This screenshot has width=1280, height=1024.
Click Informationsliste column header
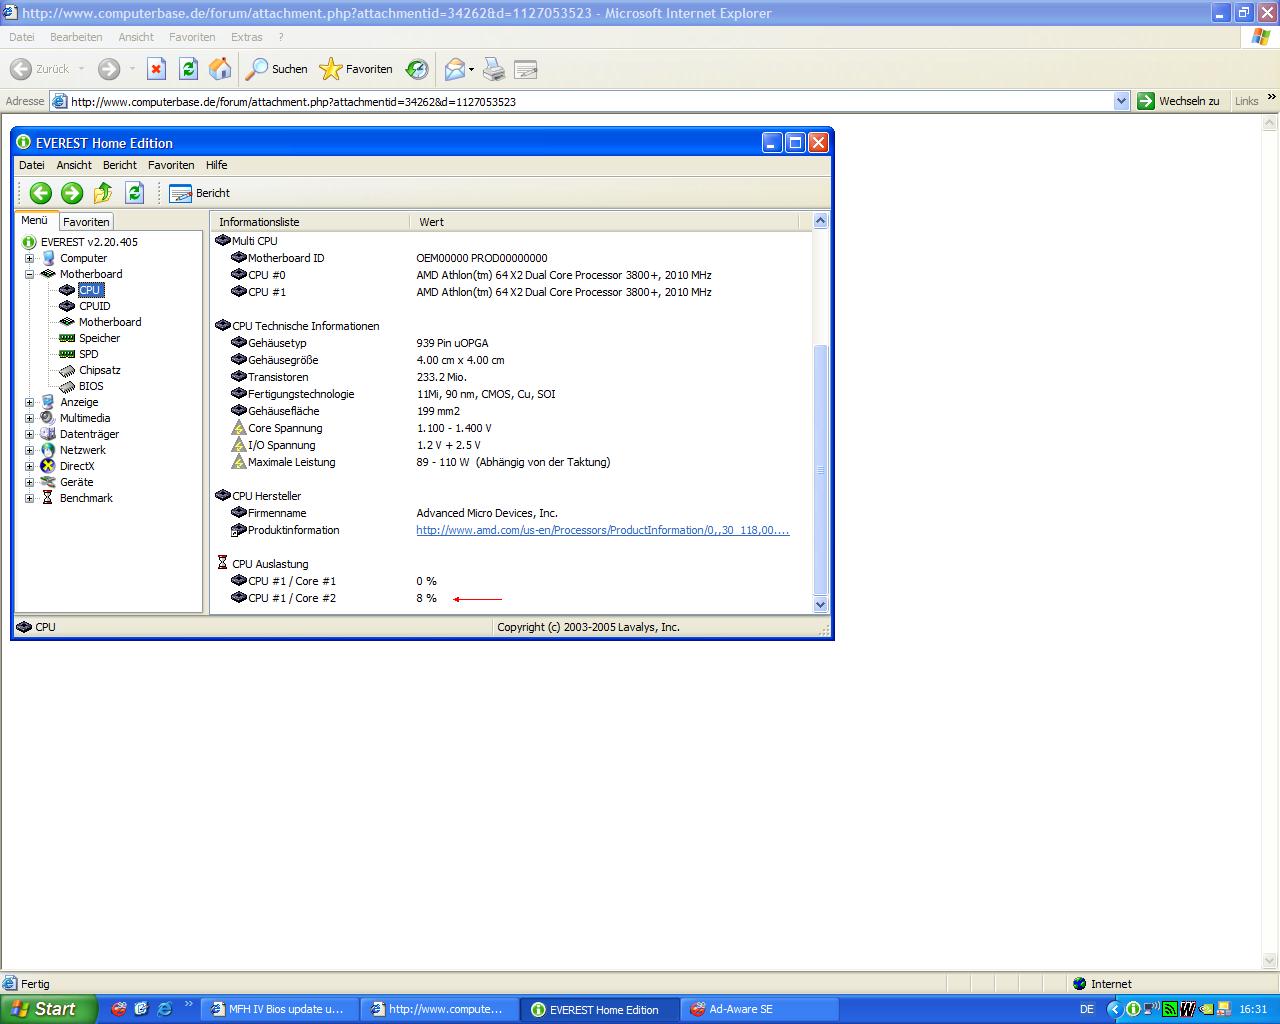pos(310,222)
